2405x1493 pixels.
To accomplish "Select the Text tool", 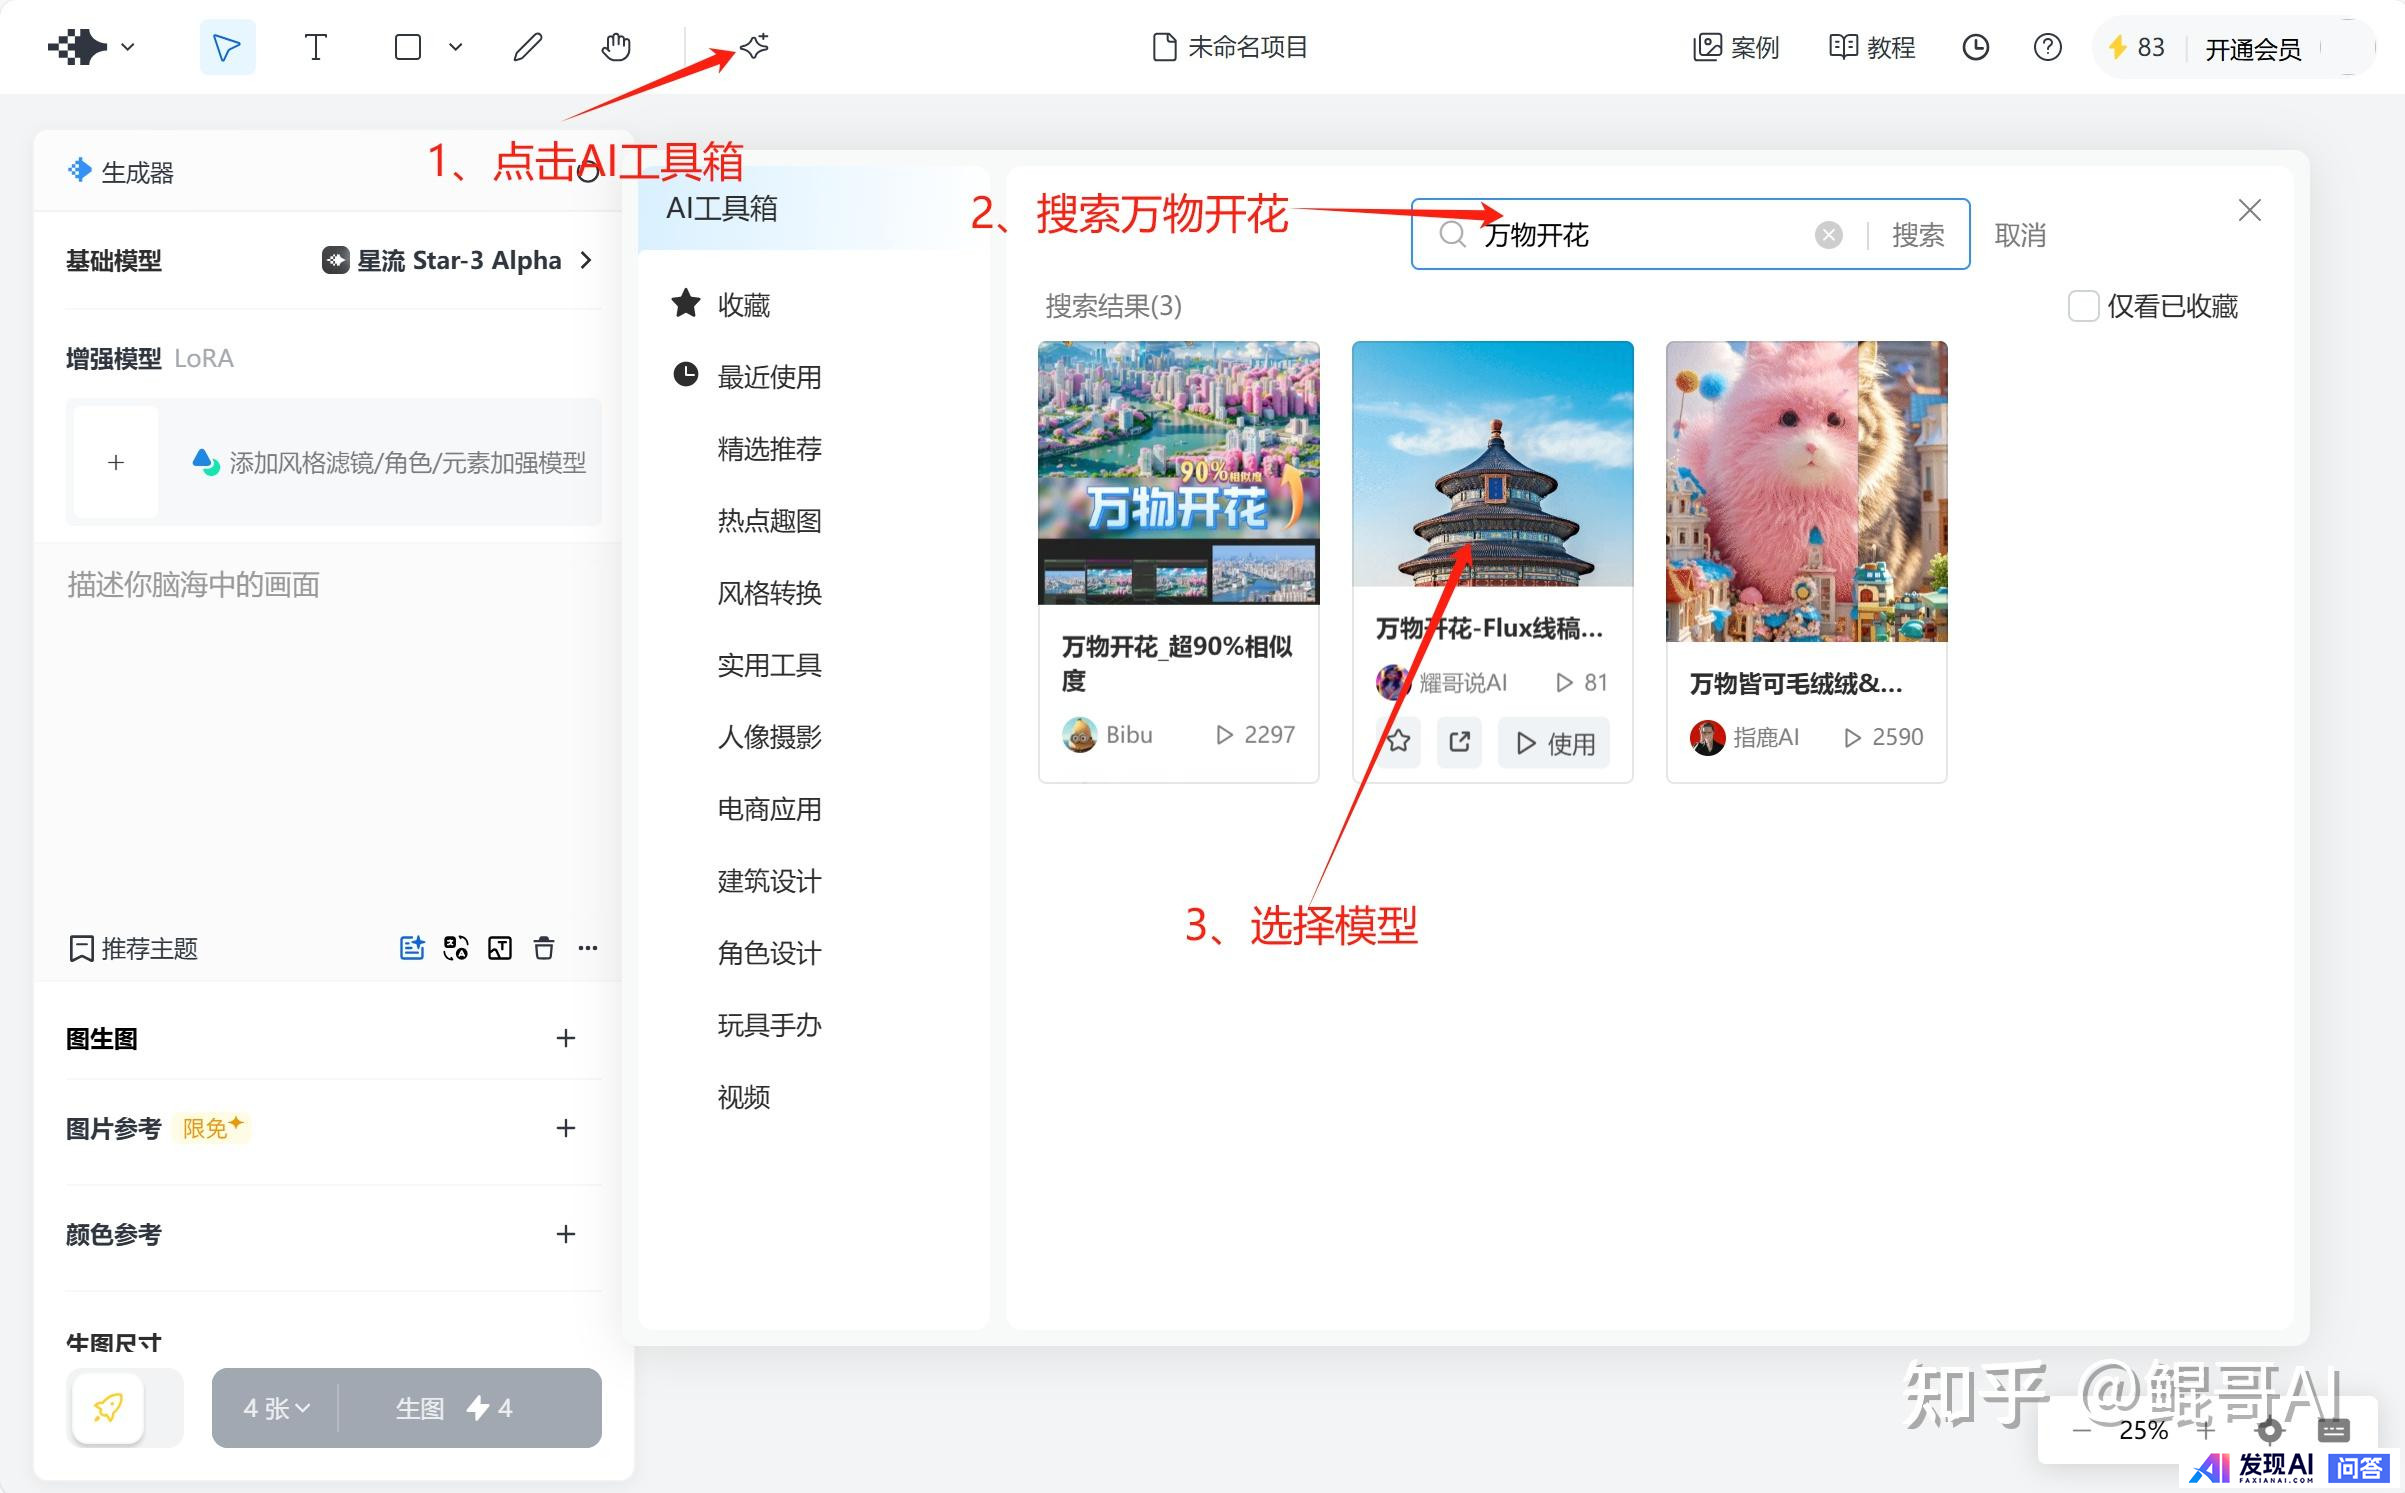I will coord(315,47).
